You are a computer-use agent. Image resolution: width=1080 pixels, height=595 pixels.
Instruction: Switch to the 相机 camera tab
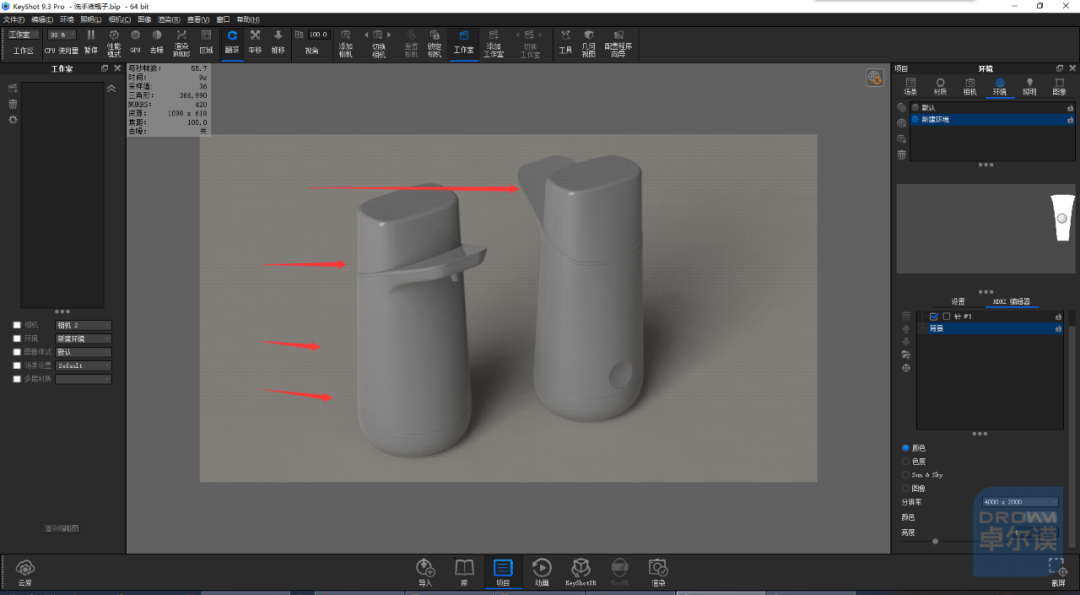pyautogui.click(x=970, y=87)
